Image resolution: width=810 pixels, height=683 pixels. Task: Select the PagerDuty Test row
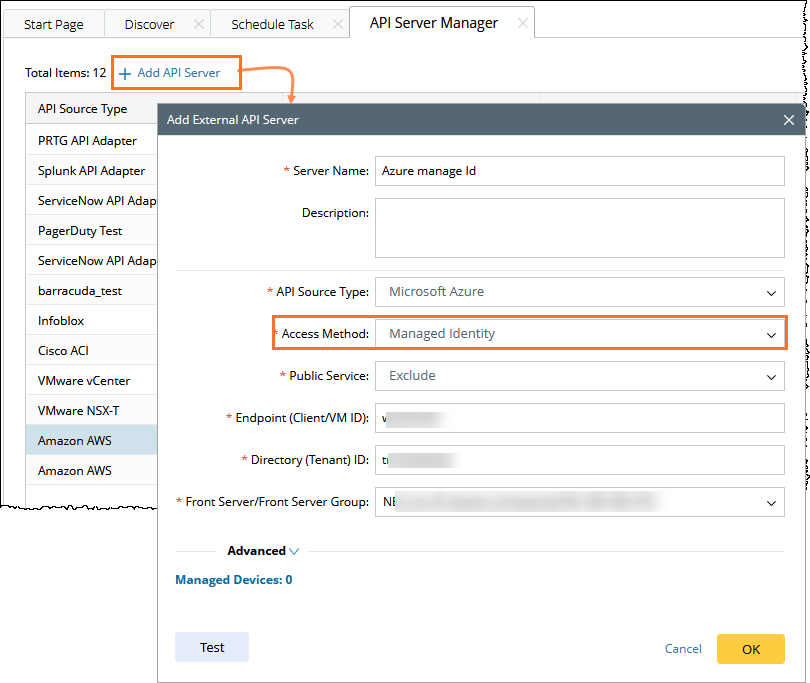(80, 230)
